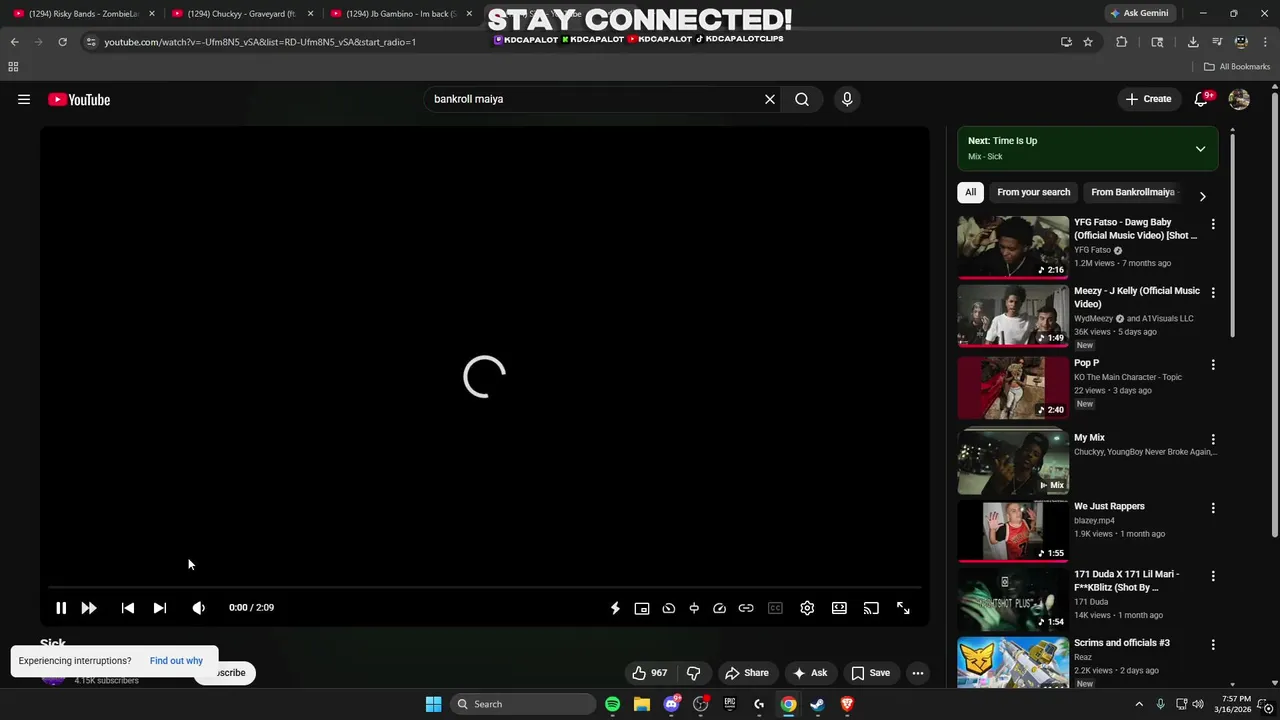Open Chrome extensions puzzle icon
This screenshot has width=1280, height=720.
pos(1121,42)
